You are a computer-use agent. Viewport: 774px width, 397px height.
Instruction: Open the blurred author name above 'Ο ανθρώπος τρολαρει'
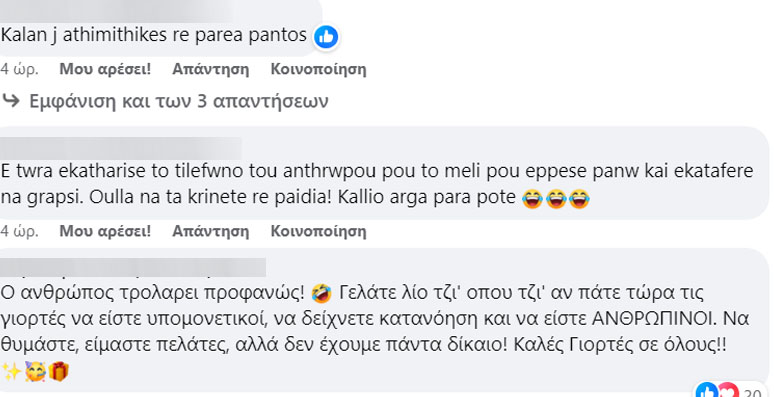(133, 267)
